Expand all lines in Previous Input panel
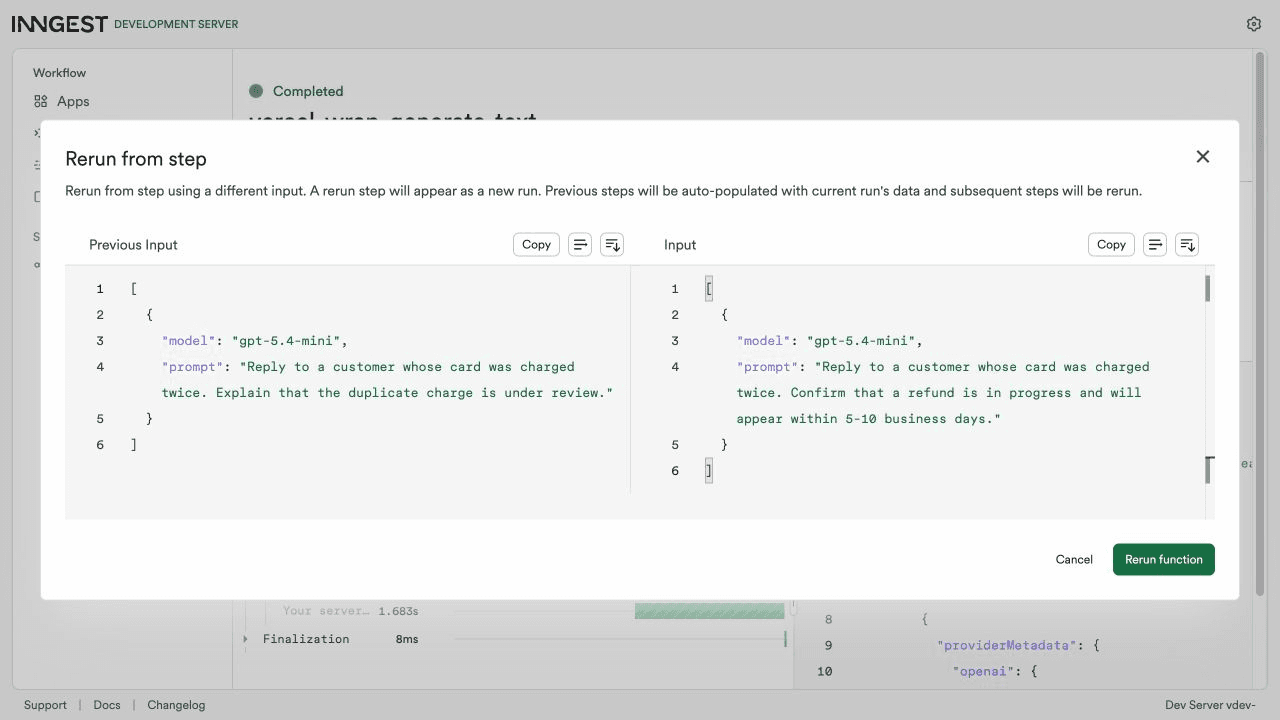The width and height of the screenshot is (1280, 720). (612, 244)
